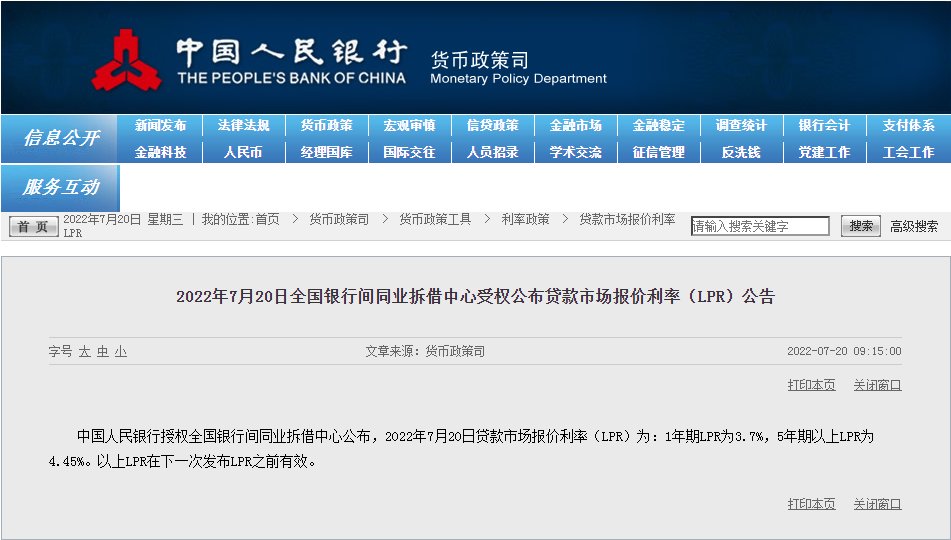Click the 信息公开 tab
The height and width of the screenshot is (540, 951).
click(60, 138)
